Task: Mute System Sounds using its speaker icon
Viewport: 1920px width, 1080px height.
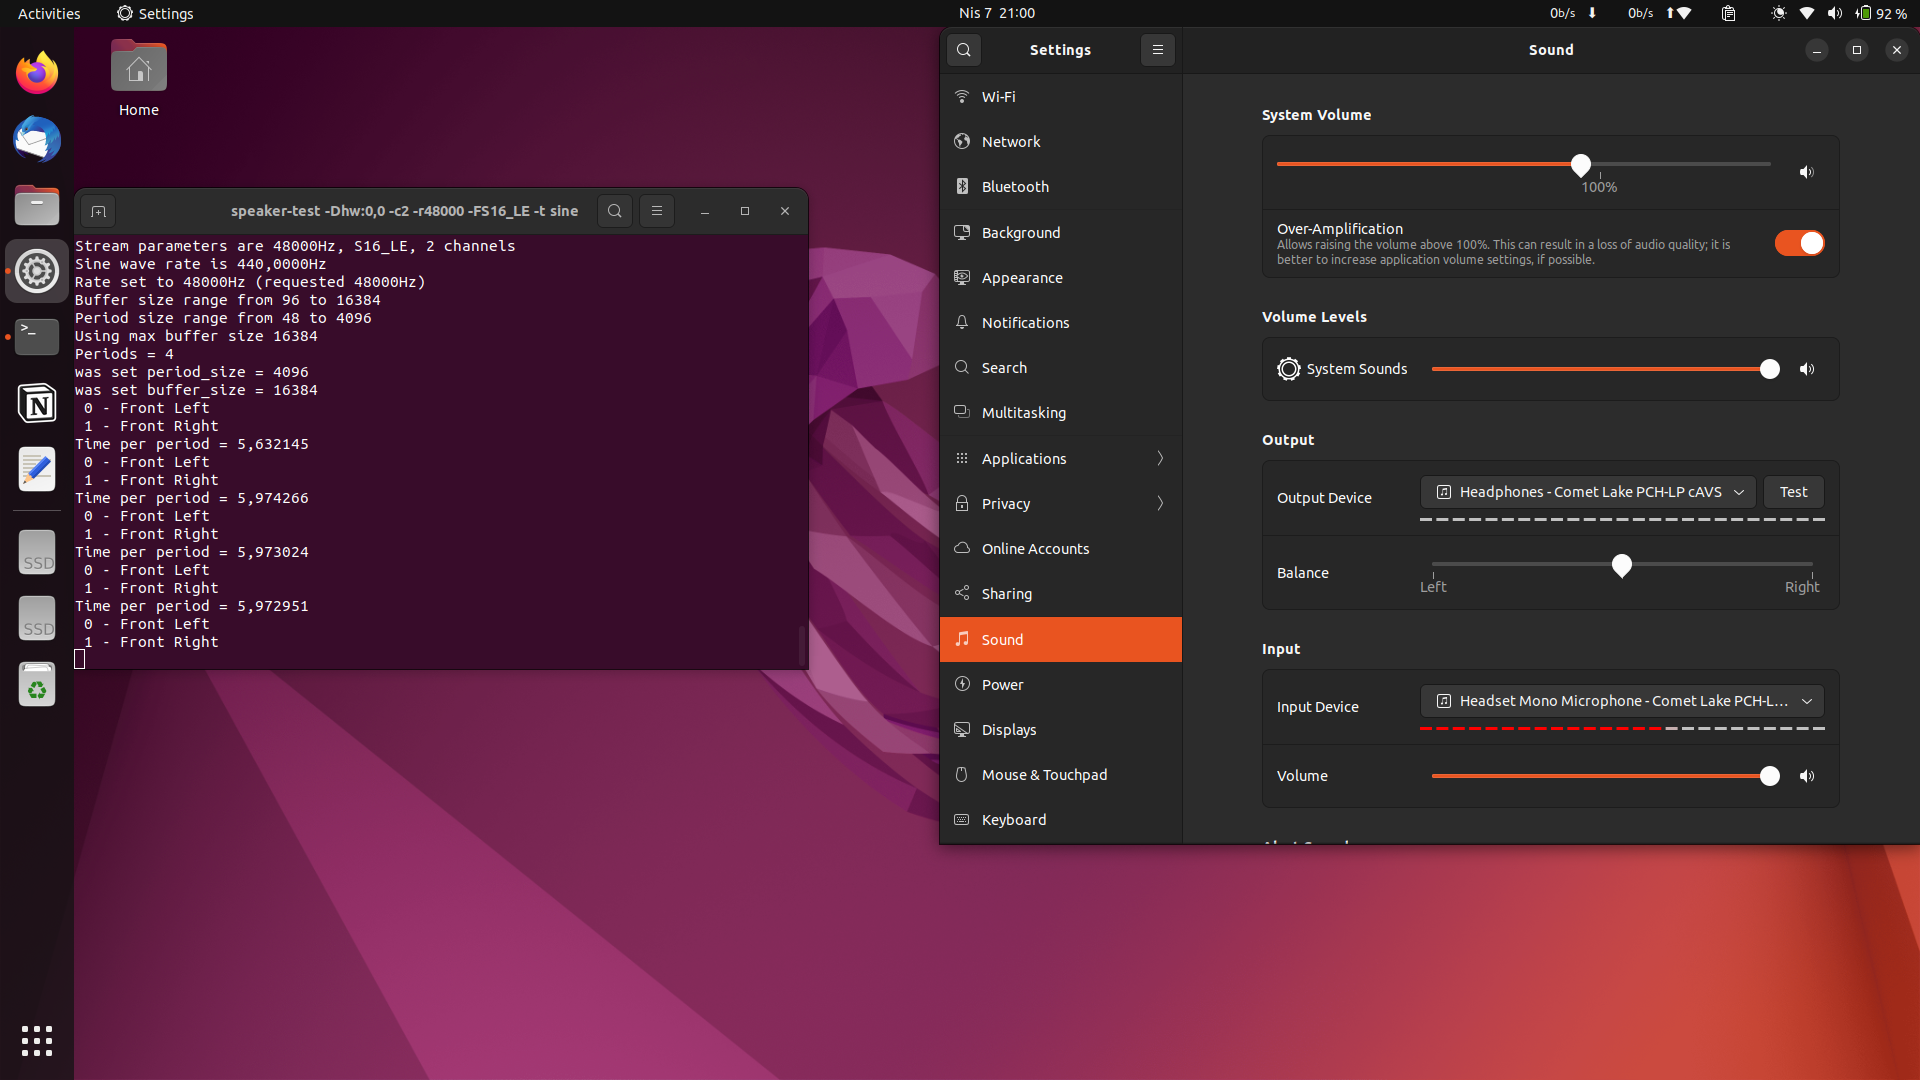Action: 1807,369
